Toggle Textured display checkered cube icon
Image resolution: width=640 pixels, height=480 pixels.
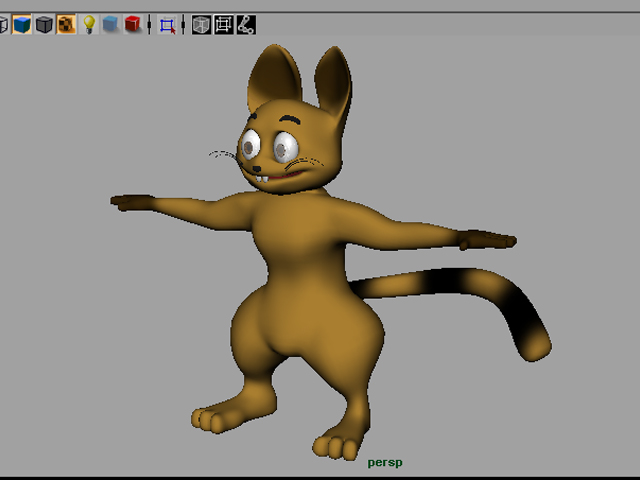[66, 24]
